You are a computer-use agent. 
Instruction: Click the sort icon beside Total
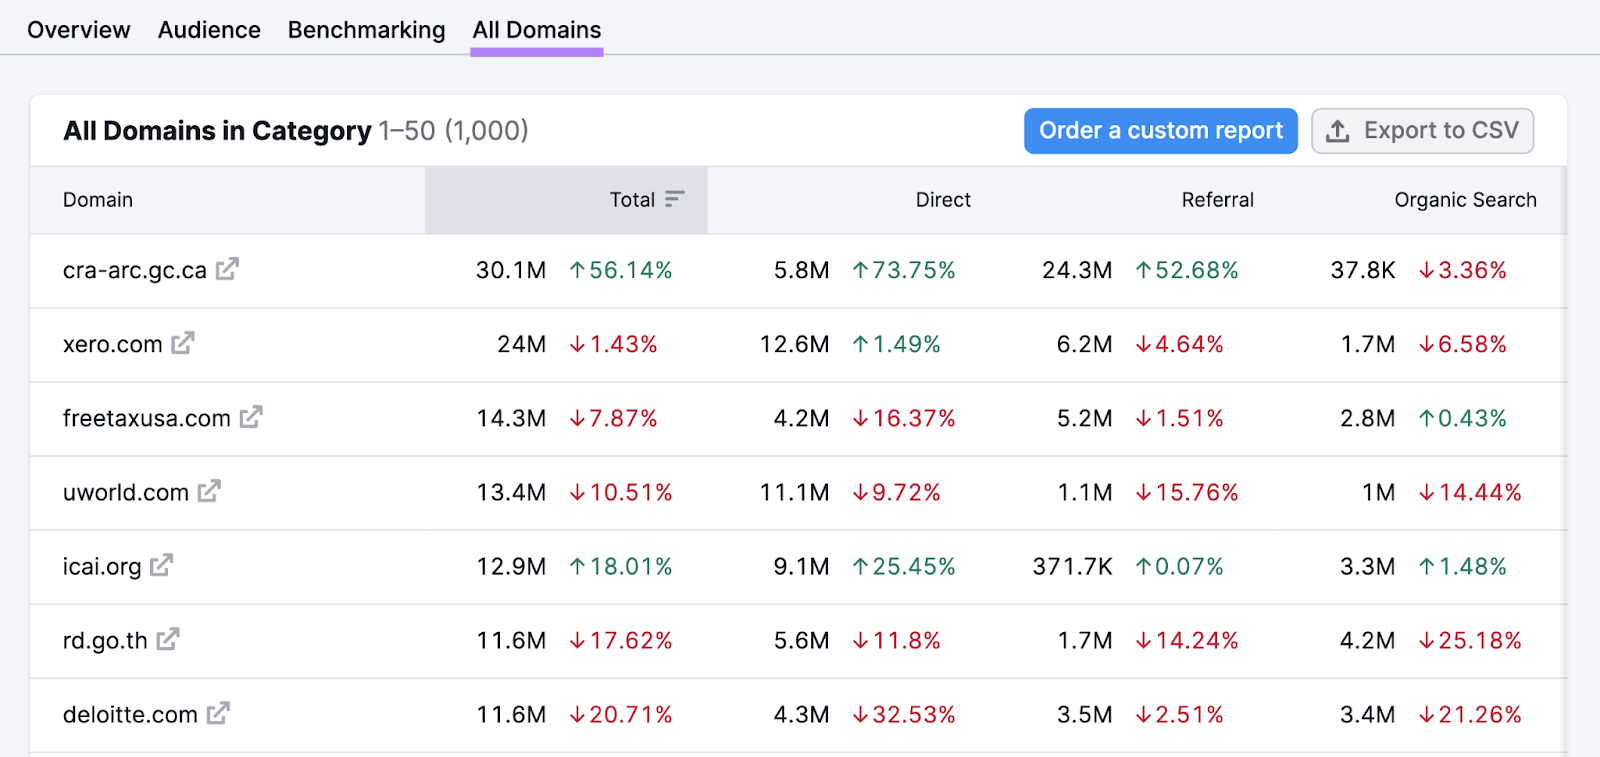coord(675,199)
